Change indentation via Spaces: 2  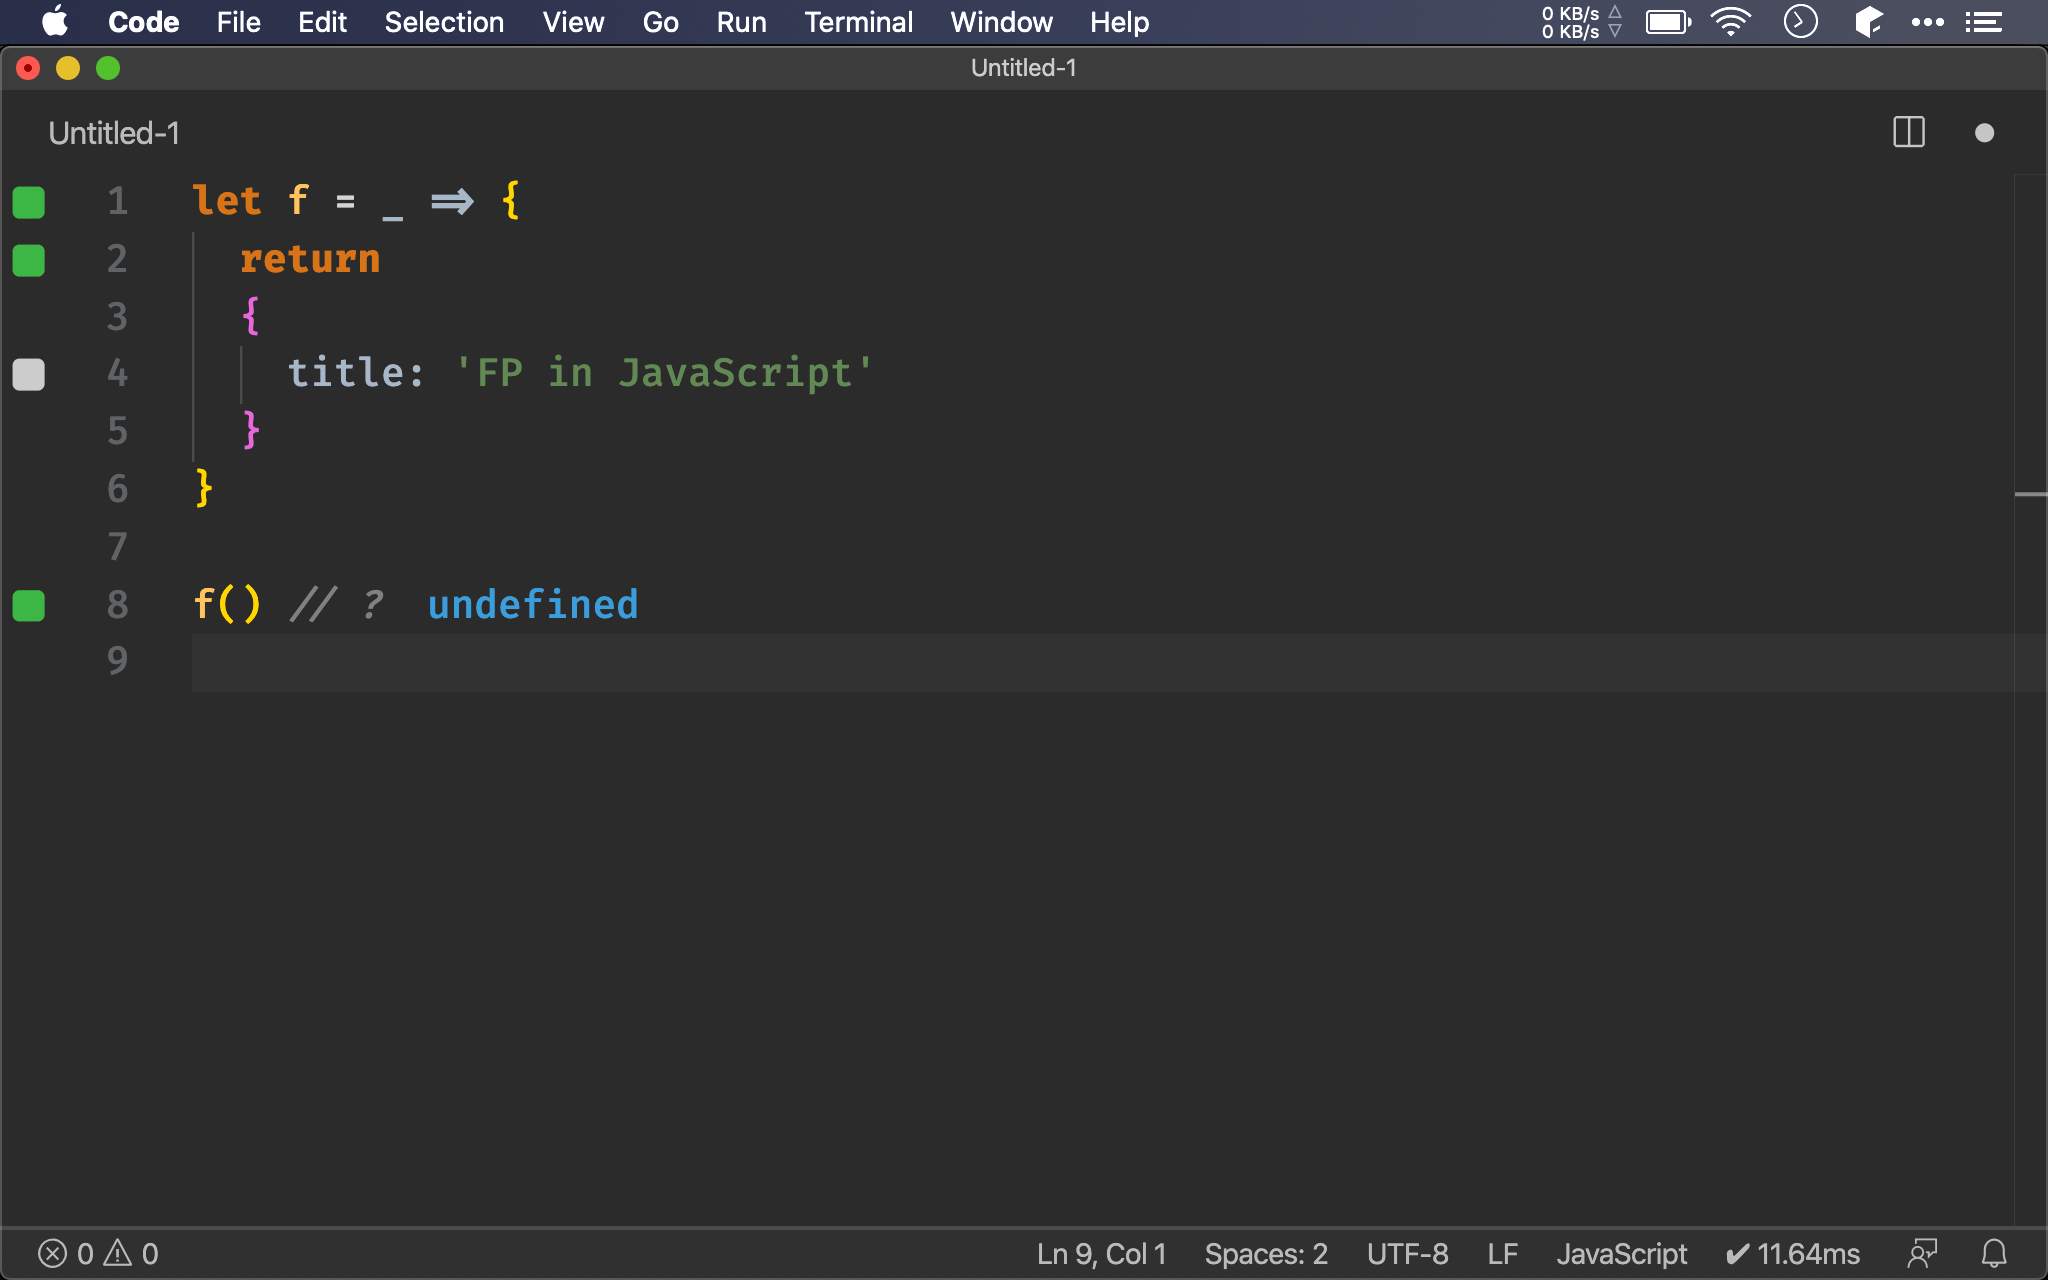(1265, 1253)
